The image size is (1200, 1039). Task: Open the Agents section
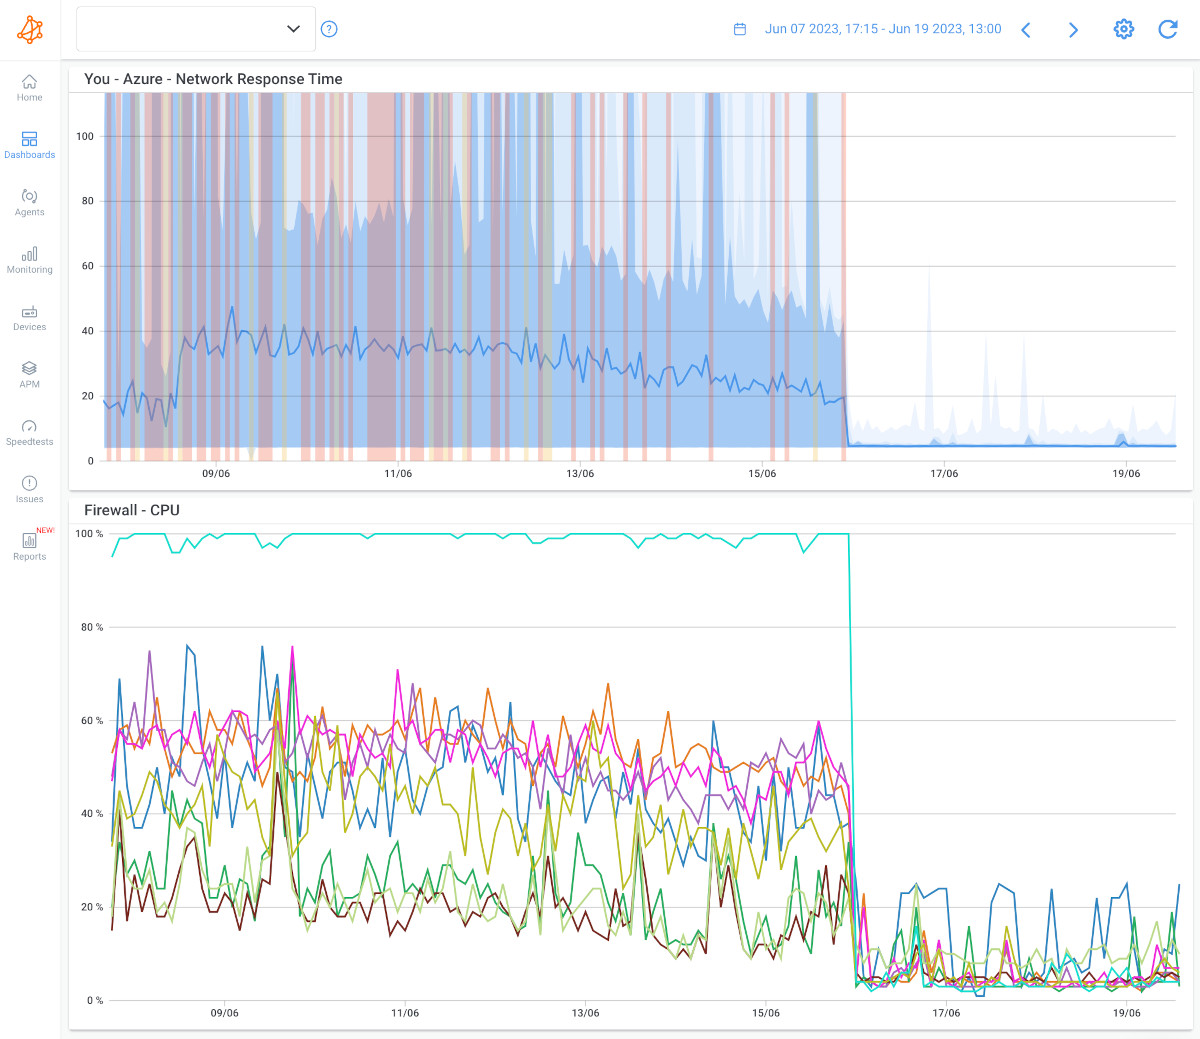[29, 201]
